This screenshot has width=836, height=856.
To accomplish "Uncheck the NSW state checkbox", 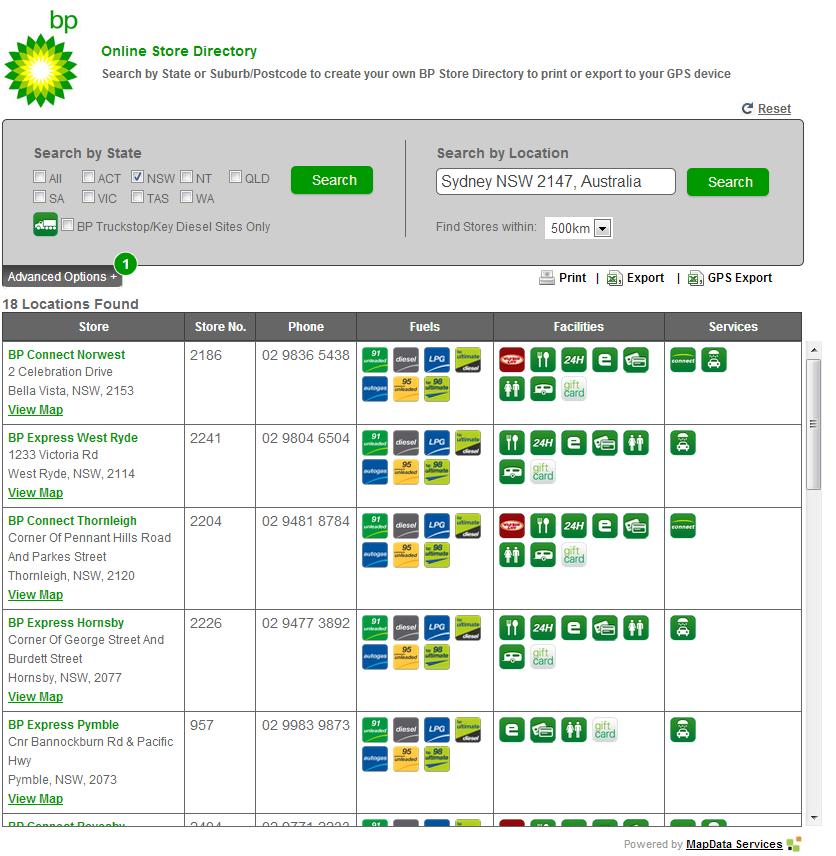I will (139, 178).
